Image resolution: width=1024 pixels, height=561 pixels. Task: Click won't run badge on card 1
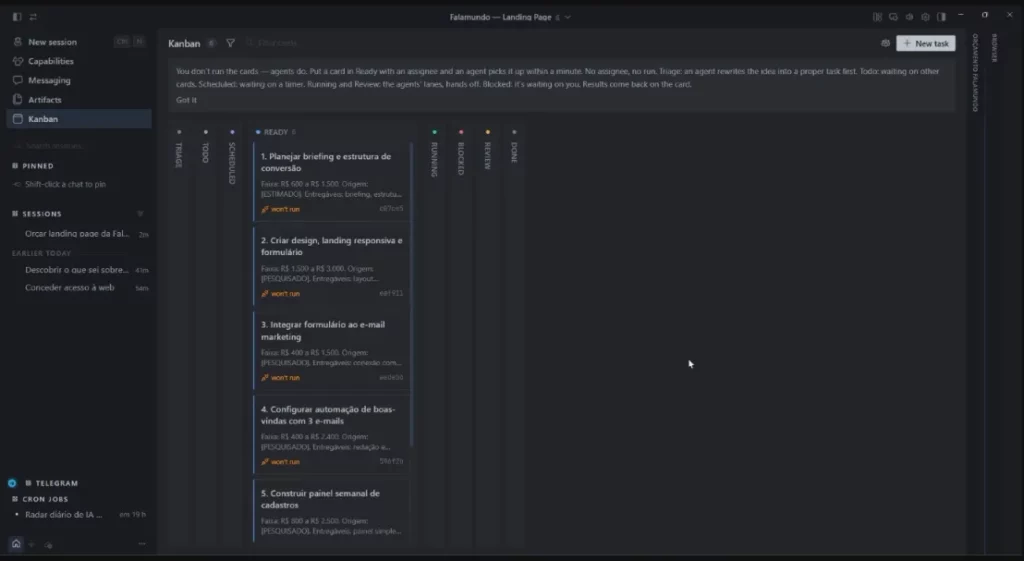pos(280,209)
